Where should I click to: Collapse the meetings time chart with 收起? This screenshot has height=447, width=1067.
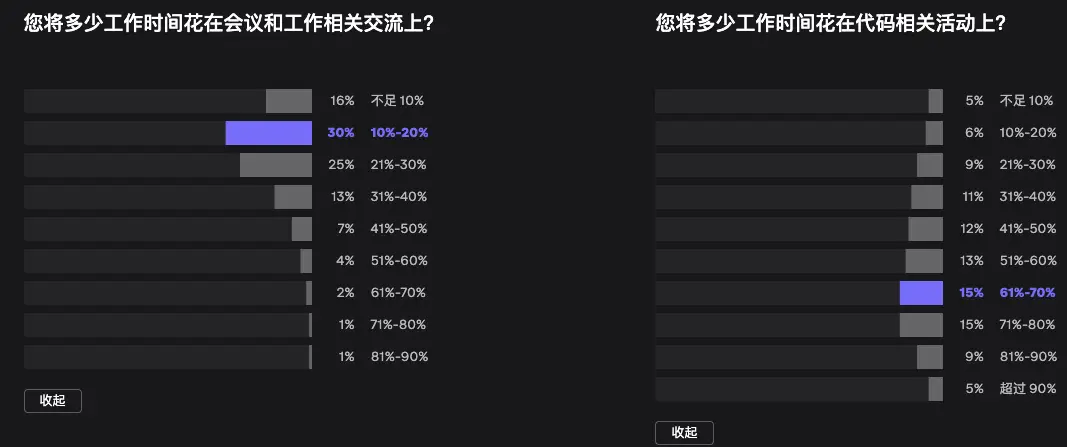coord(53,401)
